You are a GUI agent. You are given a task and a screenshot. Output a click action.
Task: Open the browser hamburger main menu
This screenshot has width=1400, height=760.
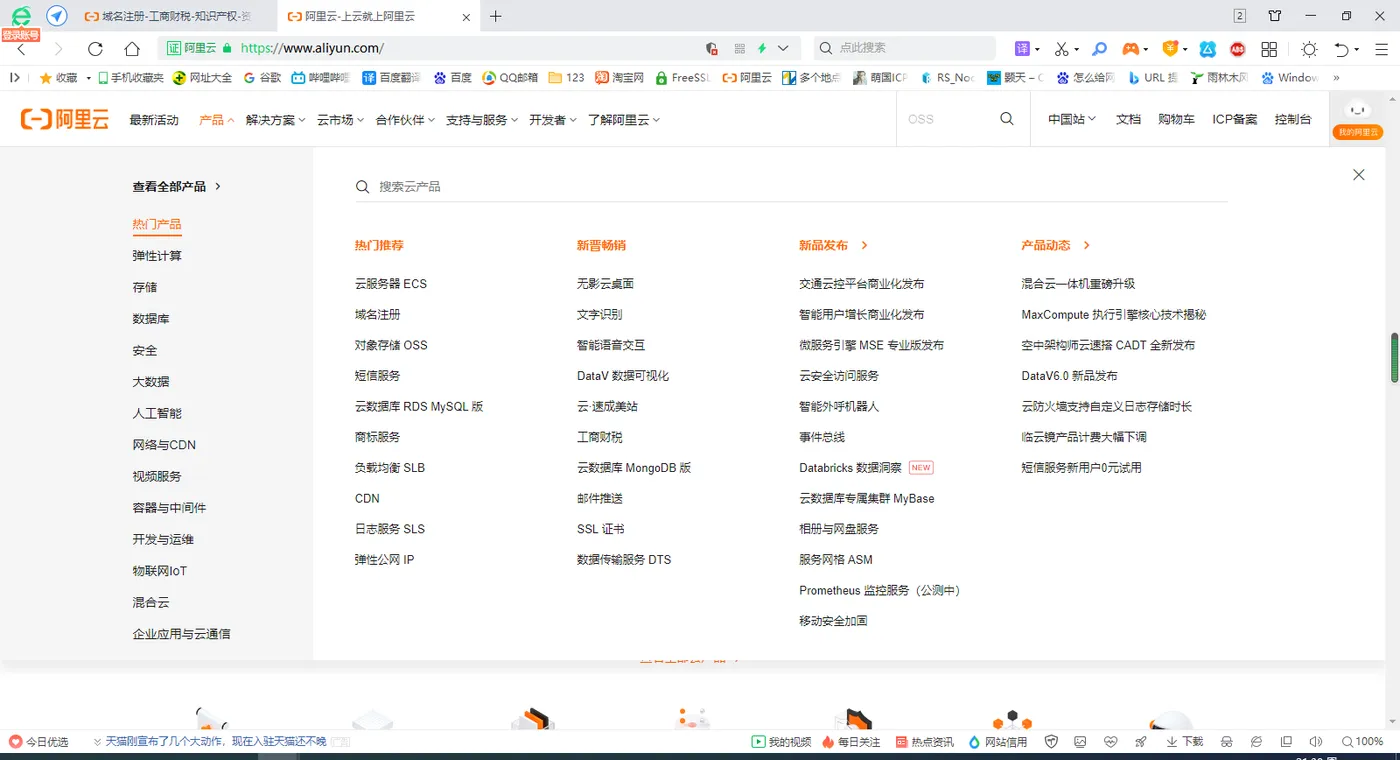(x=1381, y=49)
